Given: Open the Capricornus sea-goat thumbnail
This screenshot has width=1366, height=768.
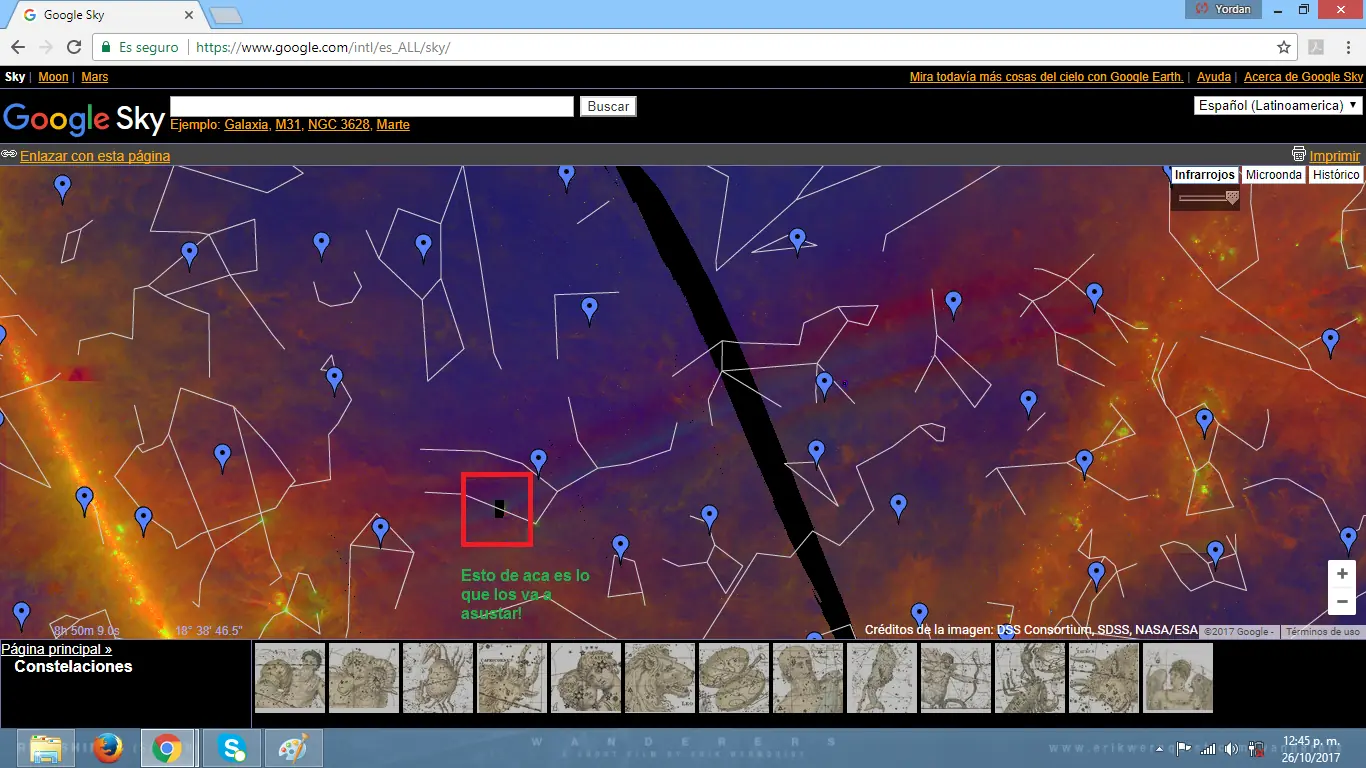Looking at the screenshot, I should point(512,678).
